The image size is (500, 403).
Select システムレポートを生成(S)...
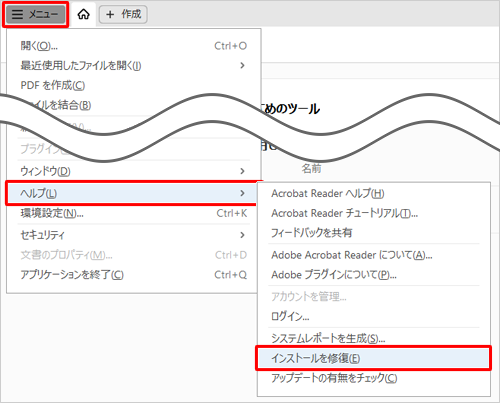tap(374, 339)
